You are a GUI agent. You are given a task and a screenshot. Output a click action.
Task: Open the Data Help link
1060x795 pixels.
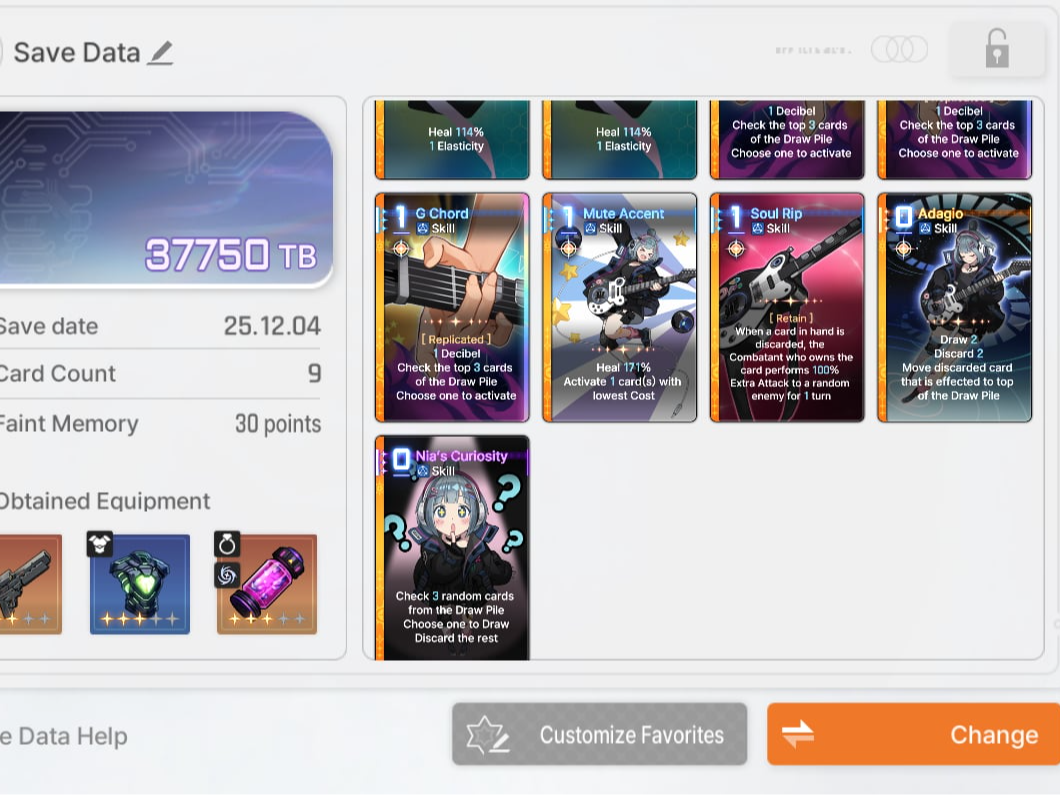tap(64, 736)
